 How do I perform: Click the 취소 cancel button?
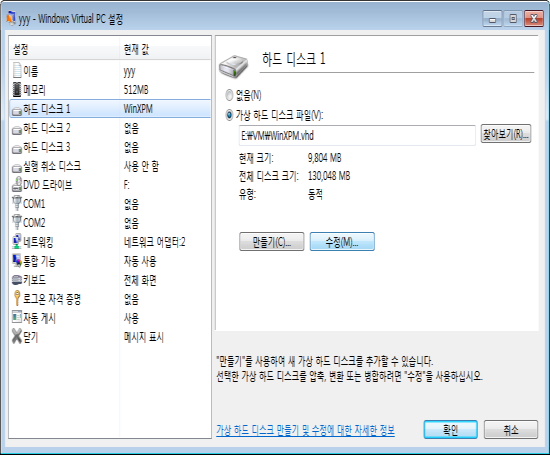[x=511, y=429]
